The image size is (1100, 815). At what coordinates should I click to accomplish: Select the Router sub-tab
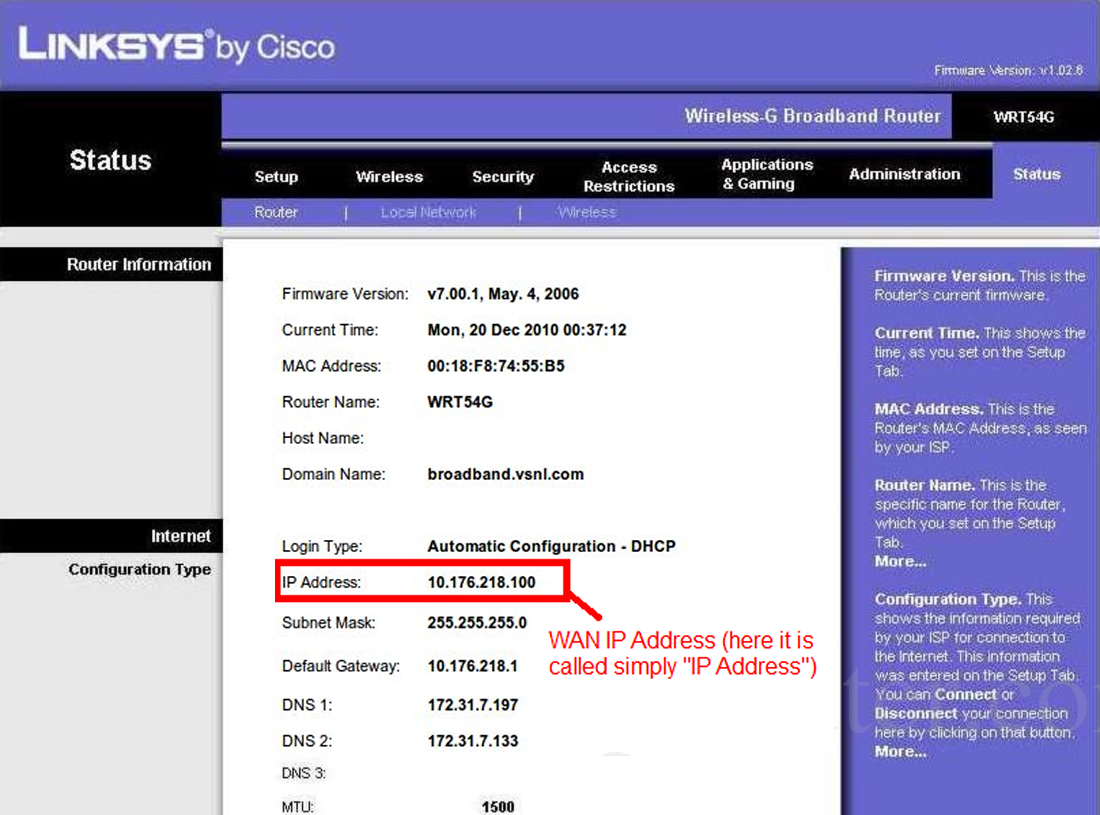pos(276,212)
